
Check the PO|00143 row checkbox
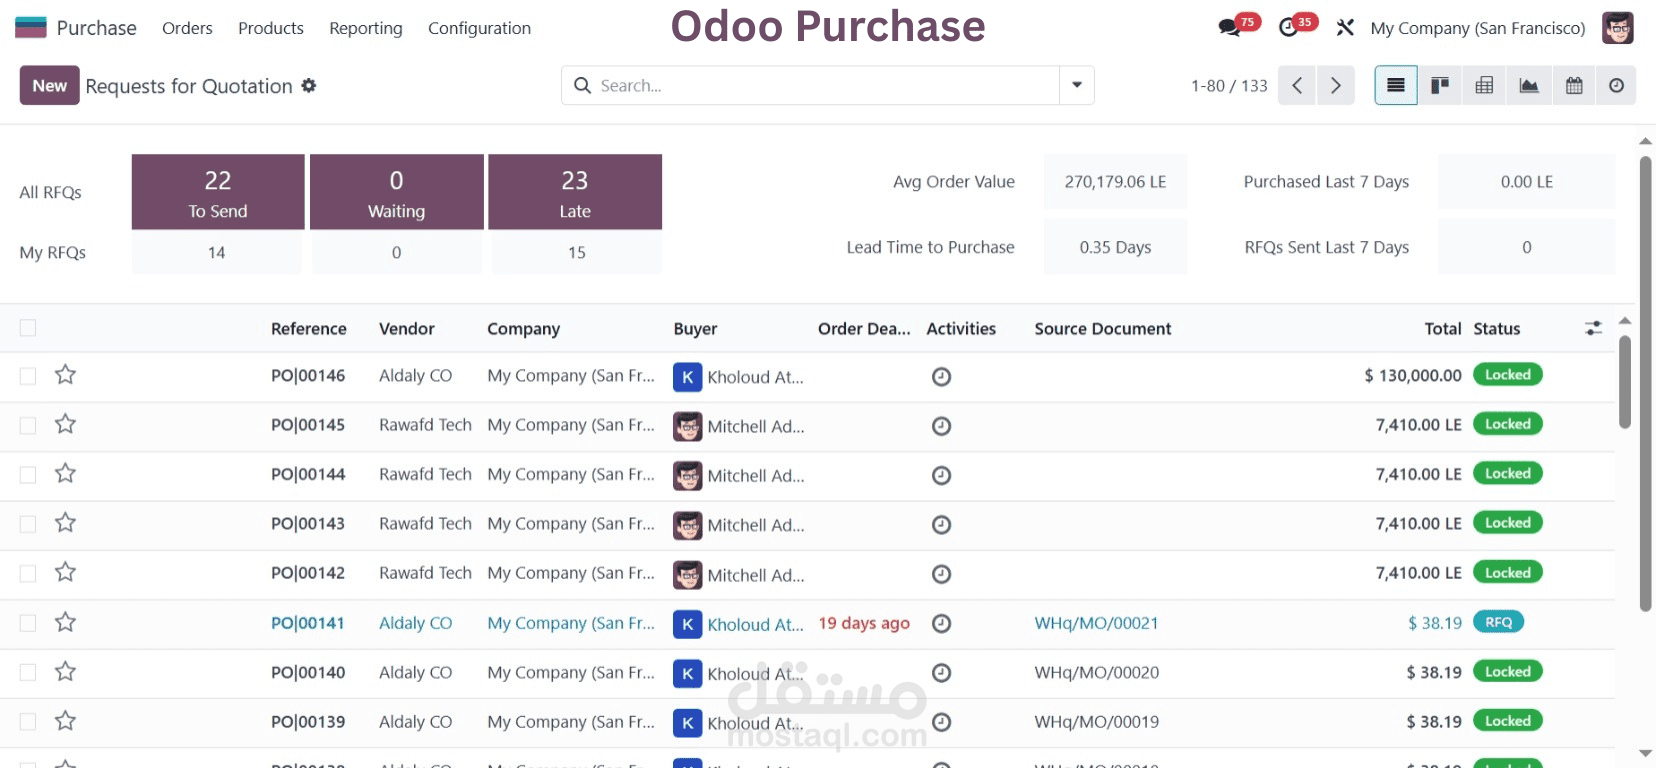pos(28,524)
